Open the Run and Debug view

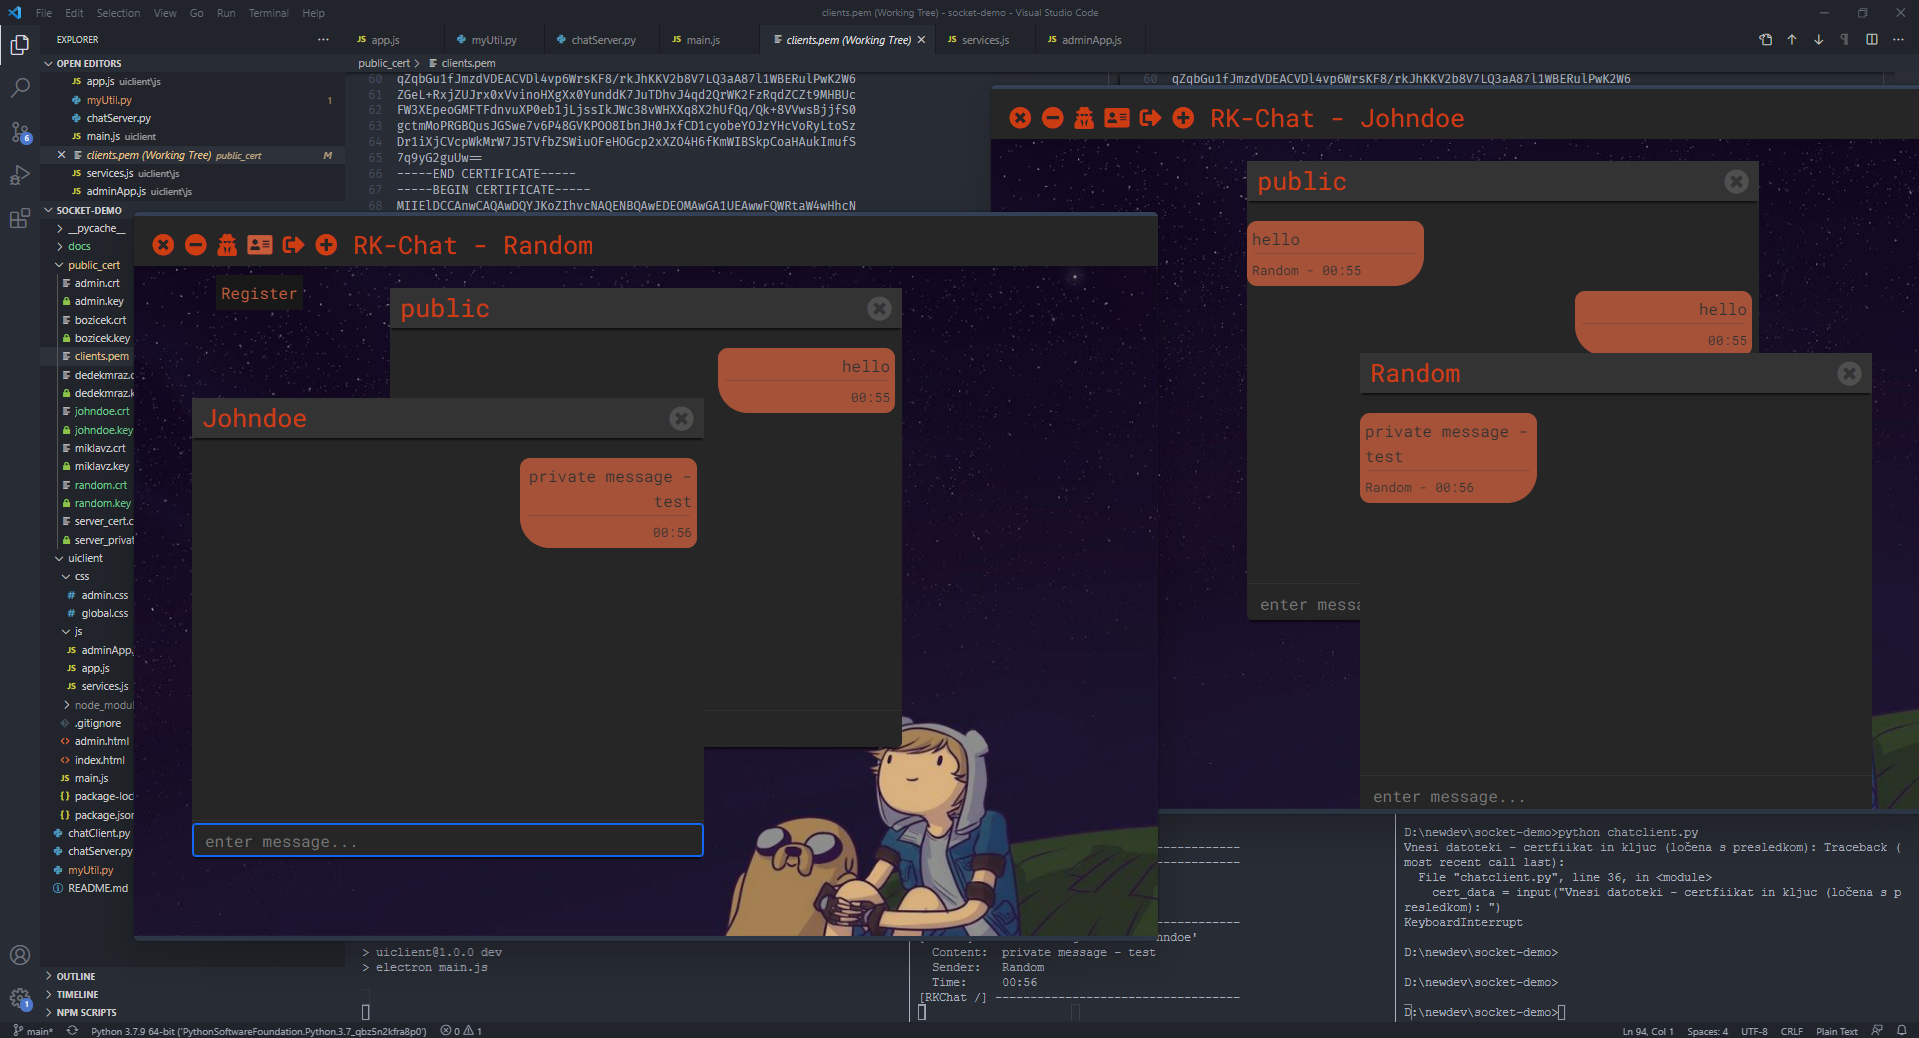(20, 175)
